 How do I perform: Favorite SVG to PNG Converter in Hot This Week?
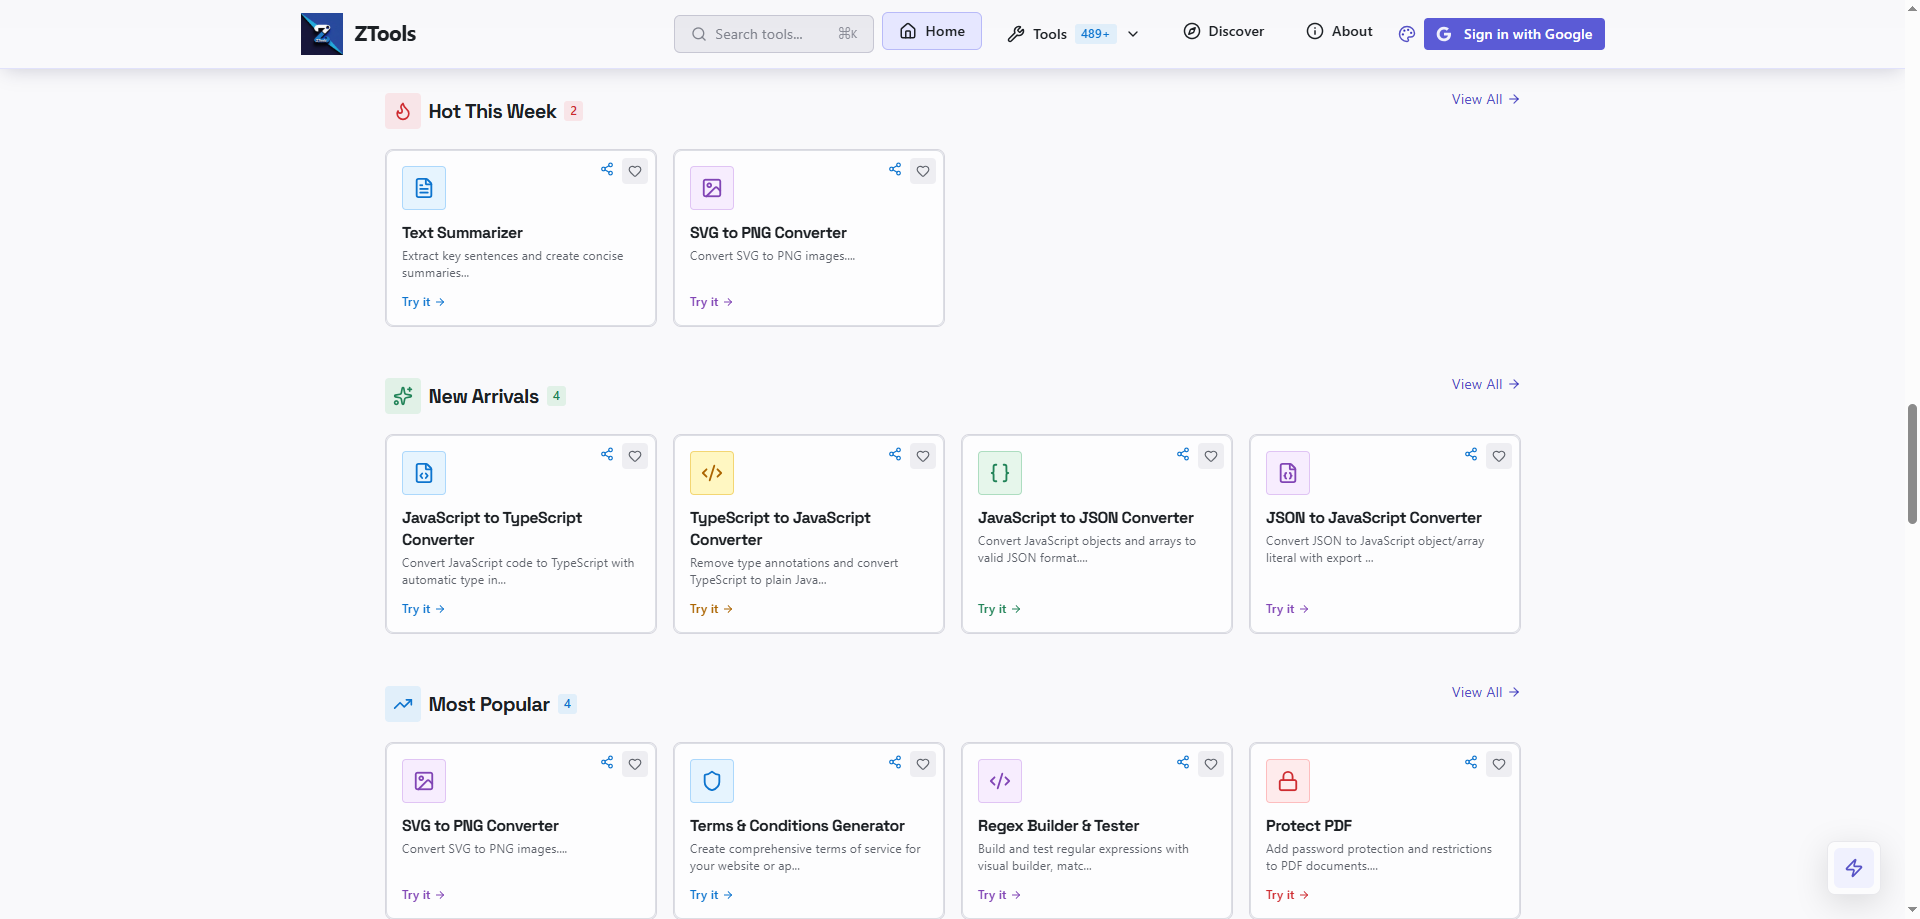click(923, 171)
